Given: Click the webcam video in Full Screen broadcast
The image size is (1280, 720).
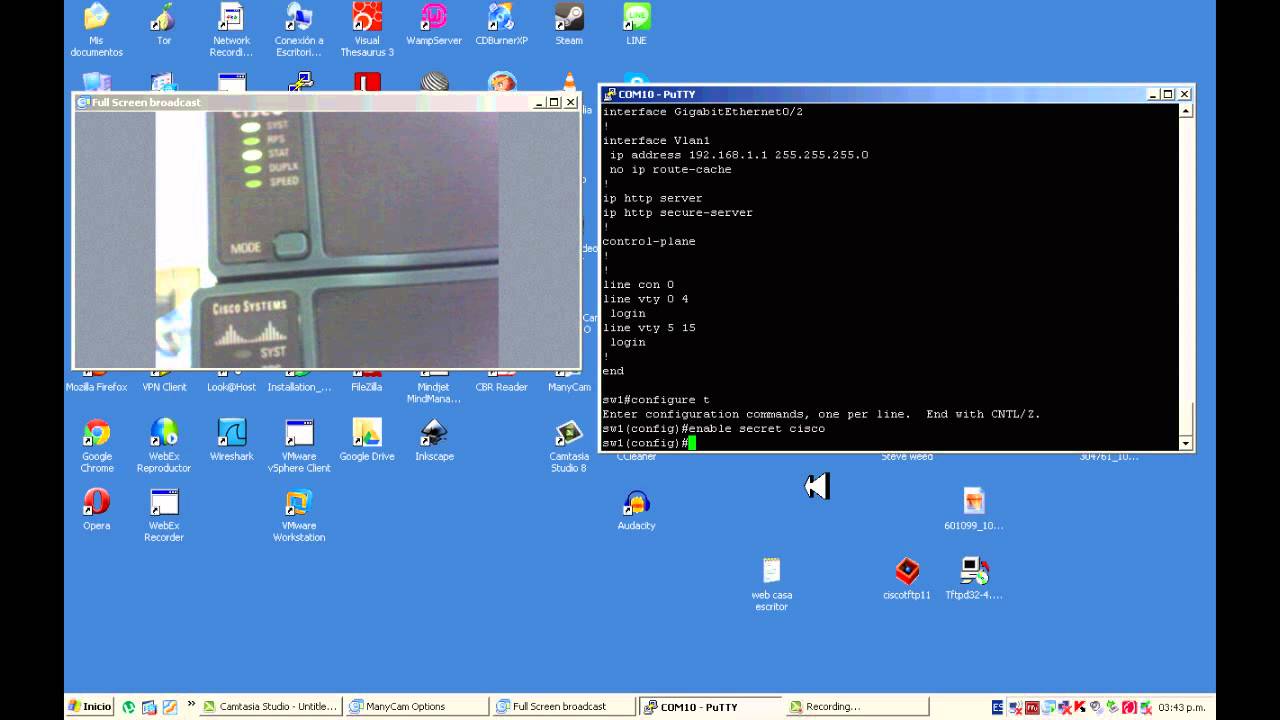Looking at the screenshot, I should point(326,240).
